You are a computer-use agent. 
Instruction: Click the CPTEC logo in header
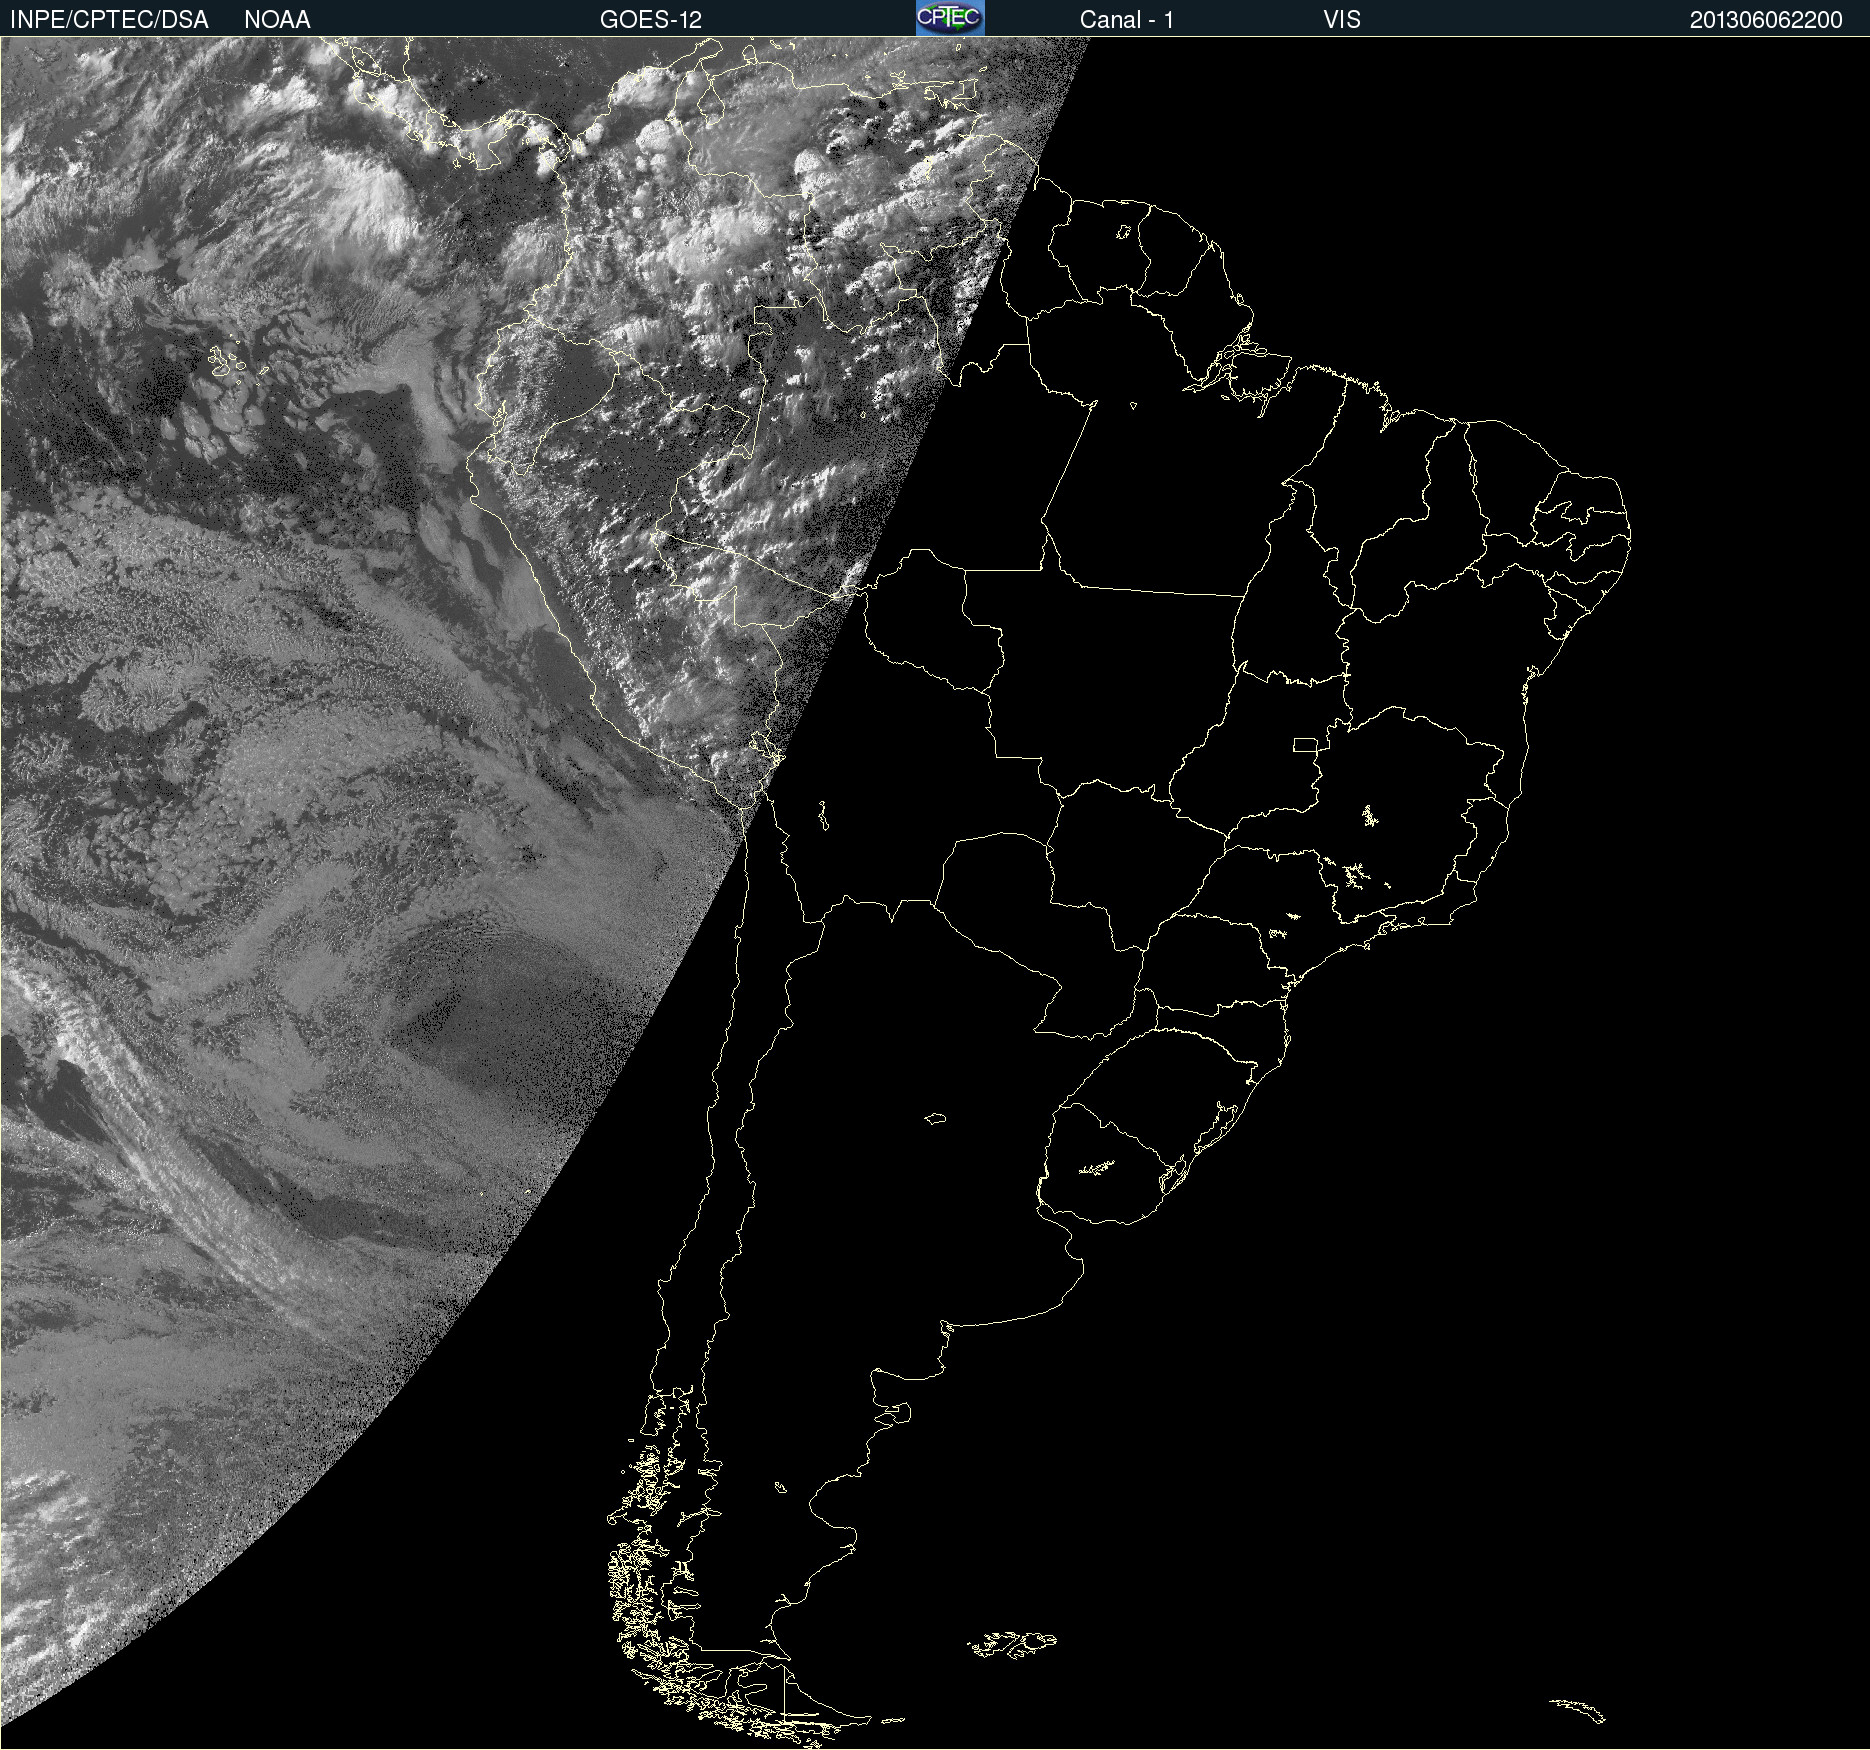pyautogui.click(x=950, y=18)
